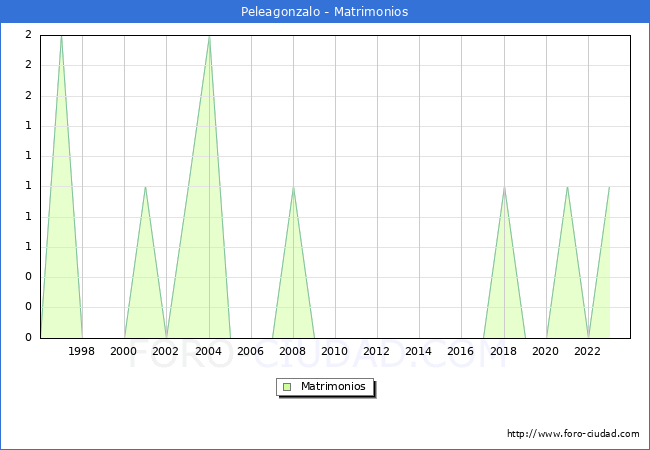The width and height of the screenshot is (650, 450).
Task: Click the 2020 x-axis label
Action: point(545,351)
